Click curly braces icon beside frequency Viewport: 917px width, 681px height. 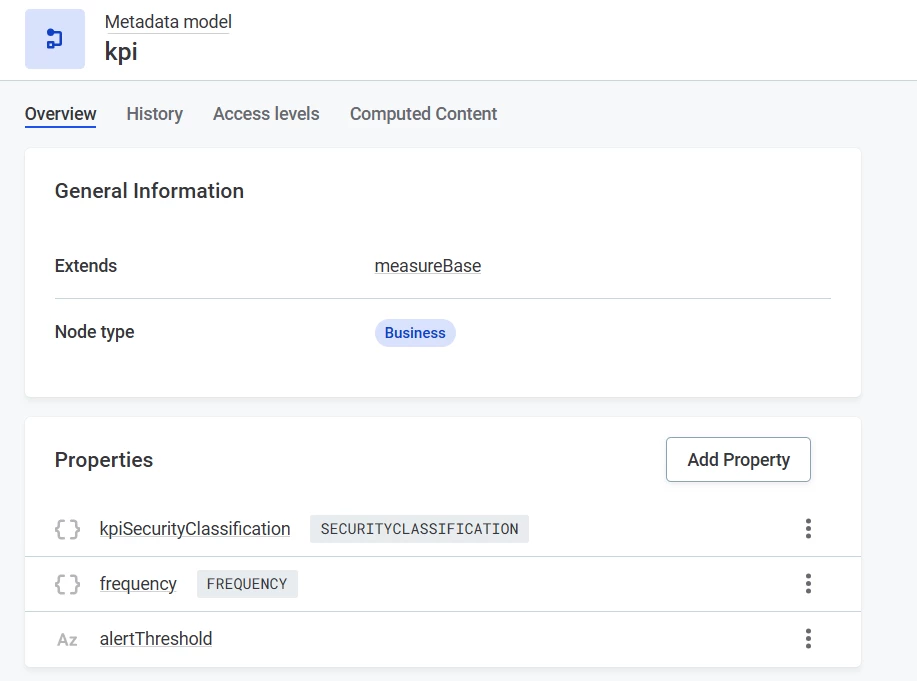click(x=67, y=584)
